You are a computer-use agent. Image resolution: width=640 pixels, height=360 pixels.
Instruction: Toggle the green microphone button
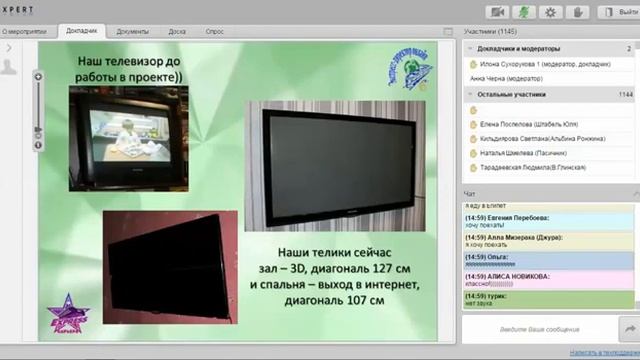point(524,12)
